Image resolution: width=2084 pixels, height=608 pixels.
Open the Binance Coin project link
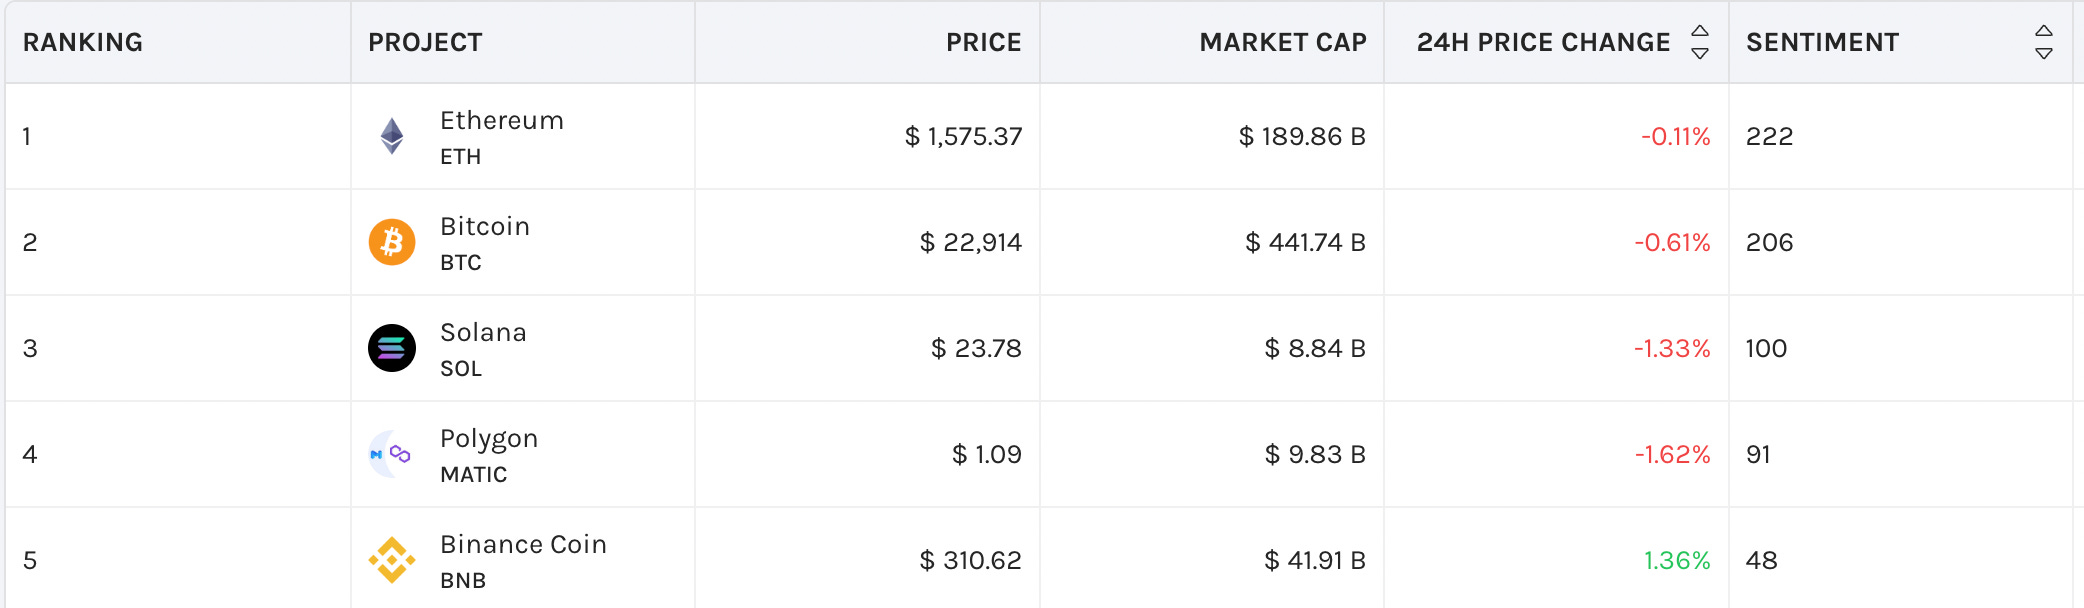coord(523,544)
